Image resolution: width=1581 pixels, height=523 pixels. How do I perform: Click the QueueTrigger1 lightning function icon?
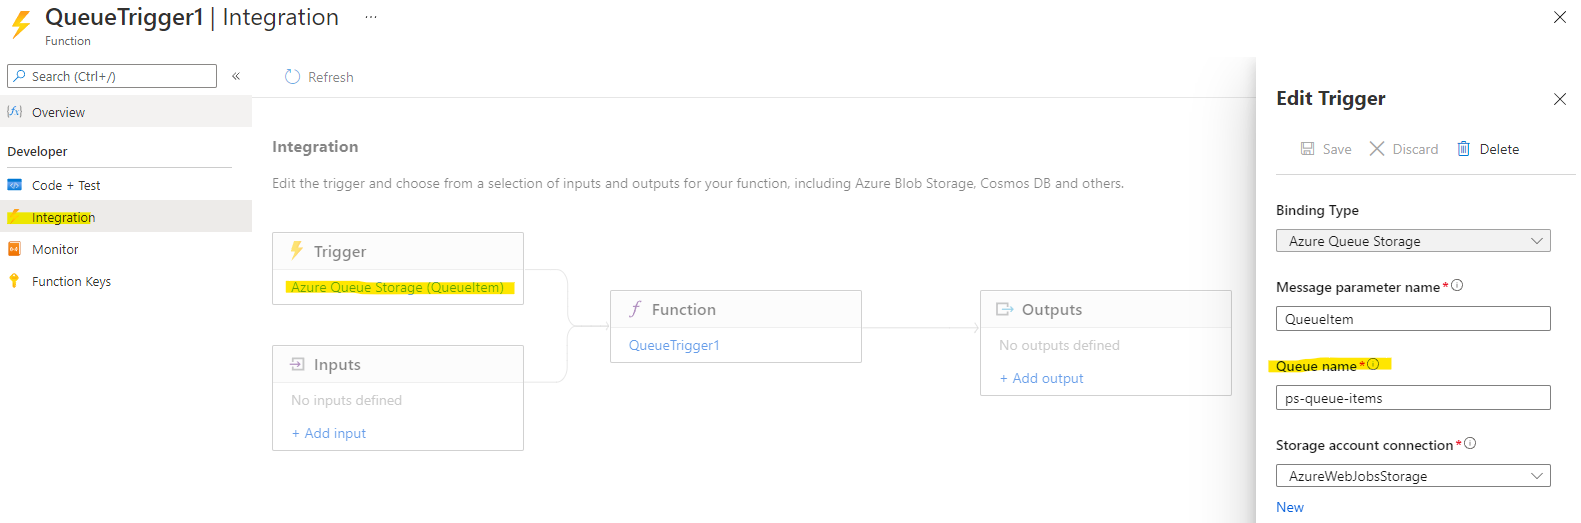pyautogui.click(x=20, y=24)
